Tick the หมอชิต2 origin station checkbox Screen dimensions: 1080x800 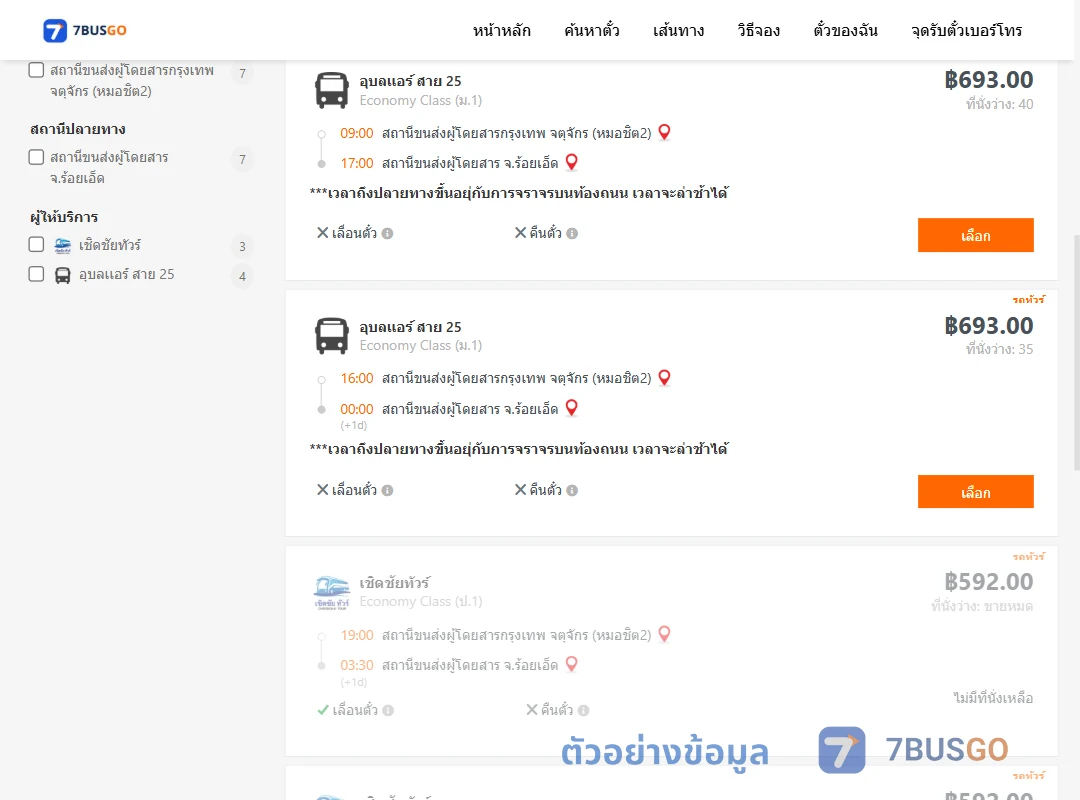37,70
